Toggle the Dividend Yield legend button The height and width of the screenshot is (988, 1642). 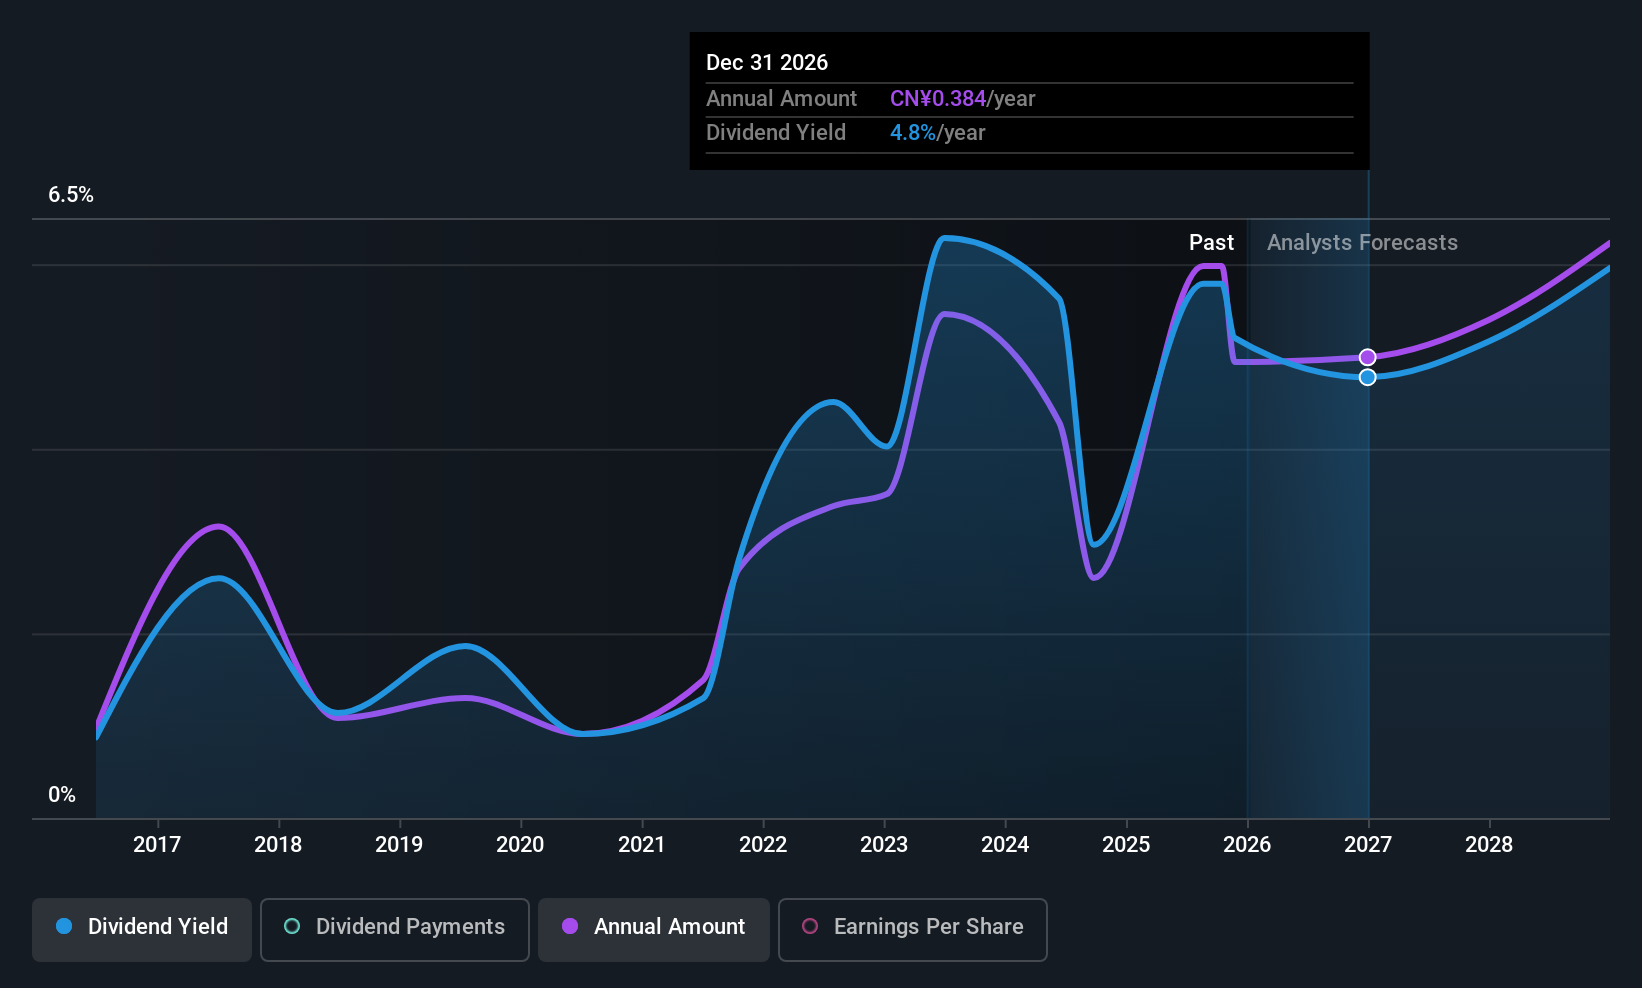click(x=142, y=929)
